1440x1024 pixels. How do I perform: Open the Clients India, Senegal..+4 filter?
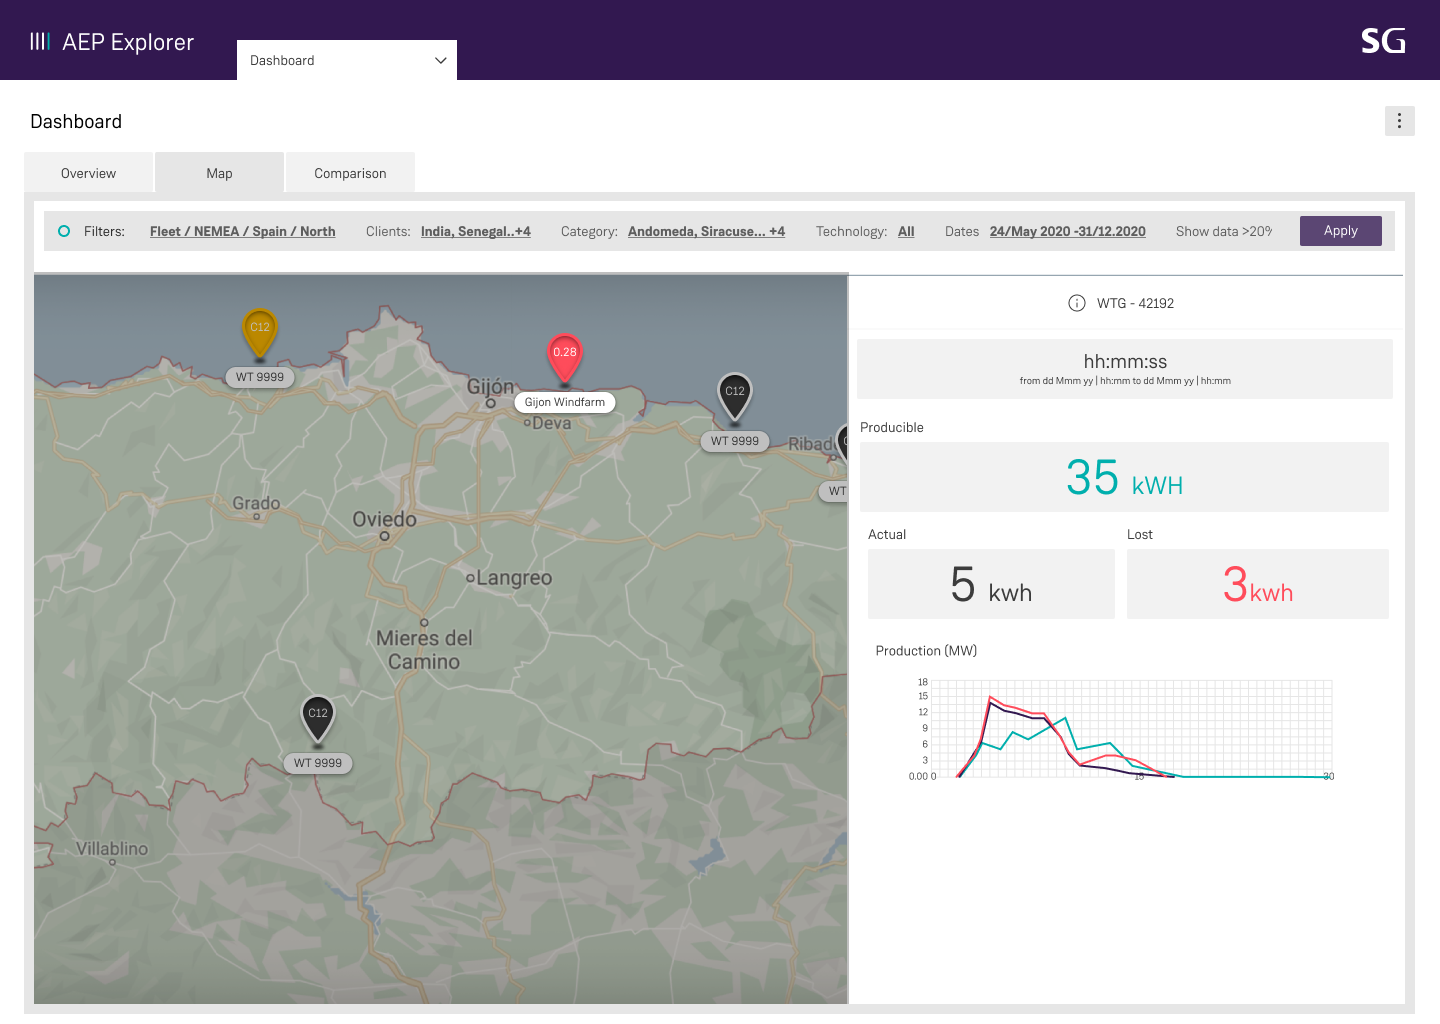click(476, 231)
